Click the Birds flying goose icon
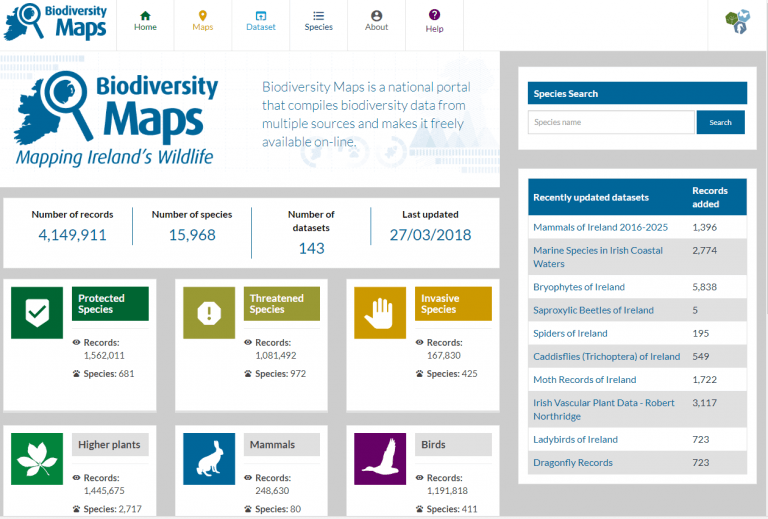Screen dimensions: 768x519 (x=380, y=459)
